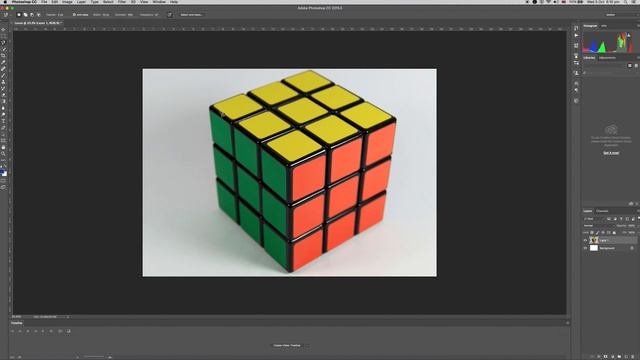Click the foreground color swatch
640x360 pixels.
click(x=2, y=171)
